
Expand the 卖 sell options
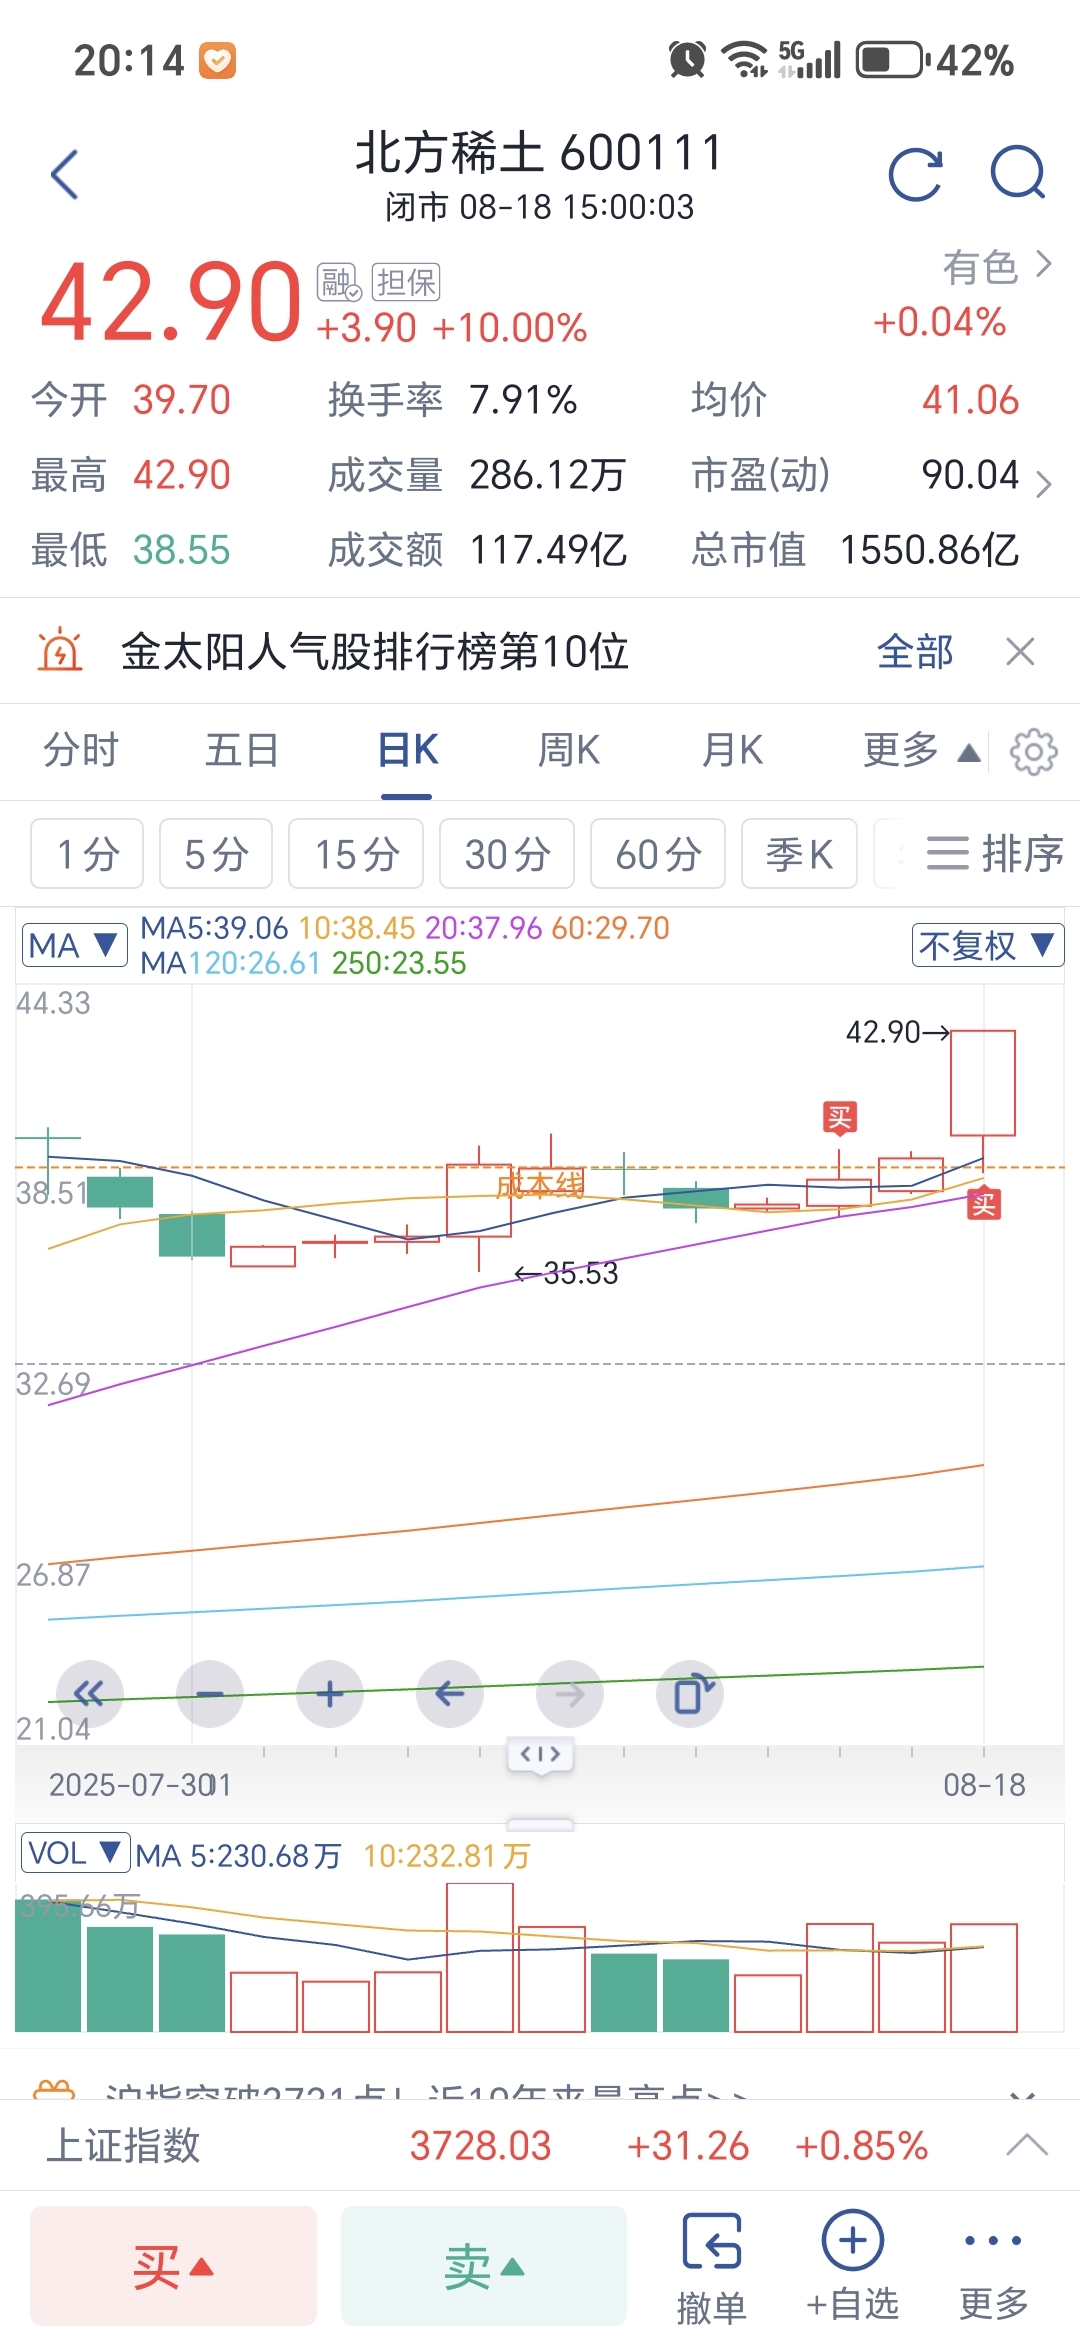pyautogui.click(x=484, y=2265)
